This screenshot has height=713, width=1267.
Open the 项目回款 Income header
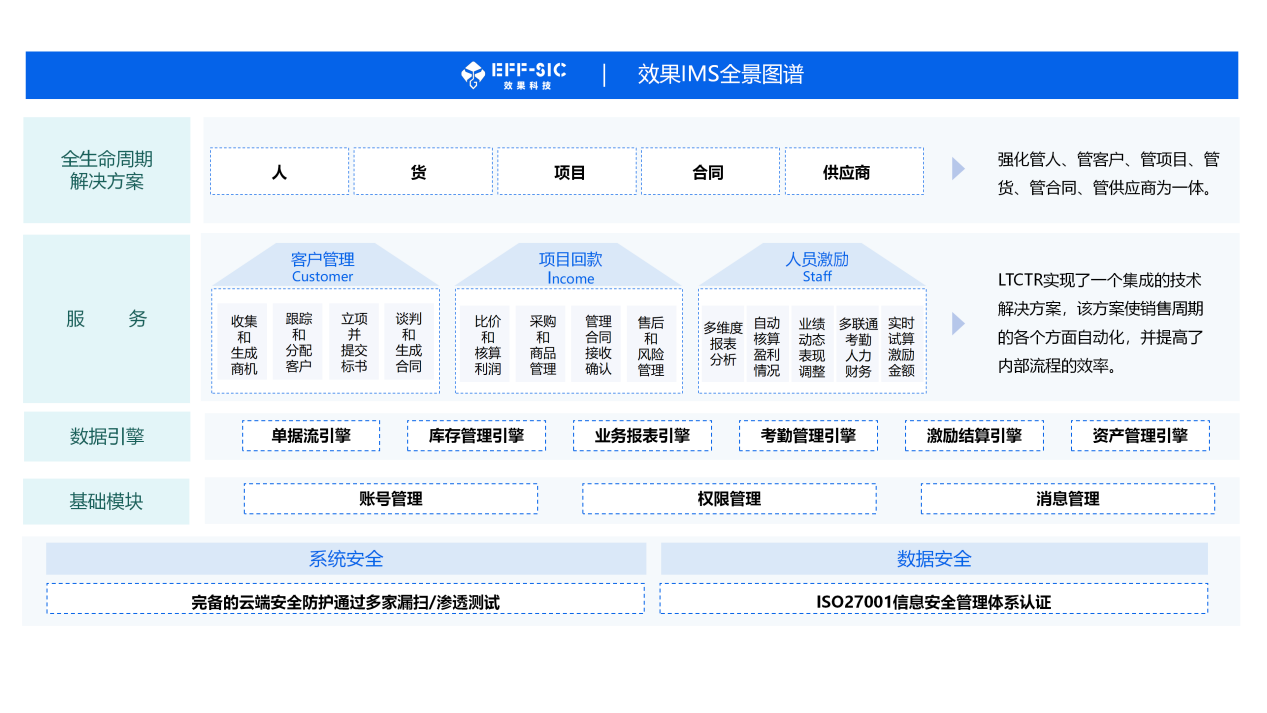pyautogui.click(x=570, y=267)
